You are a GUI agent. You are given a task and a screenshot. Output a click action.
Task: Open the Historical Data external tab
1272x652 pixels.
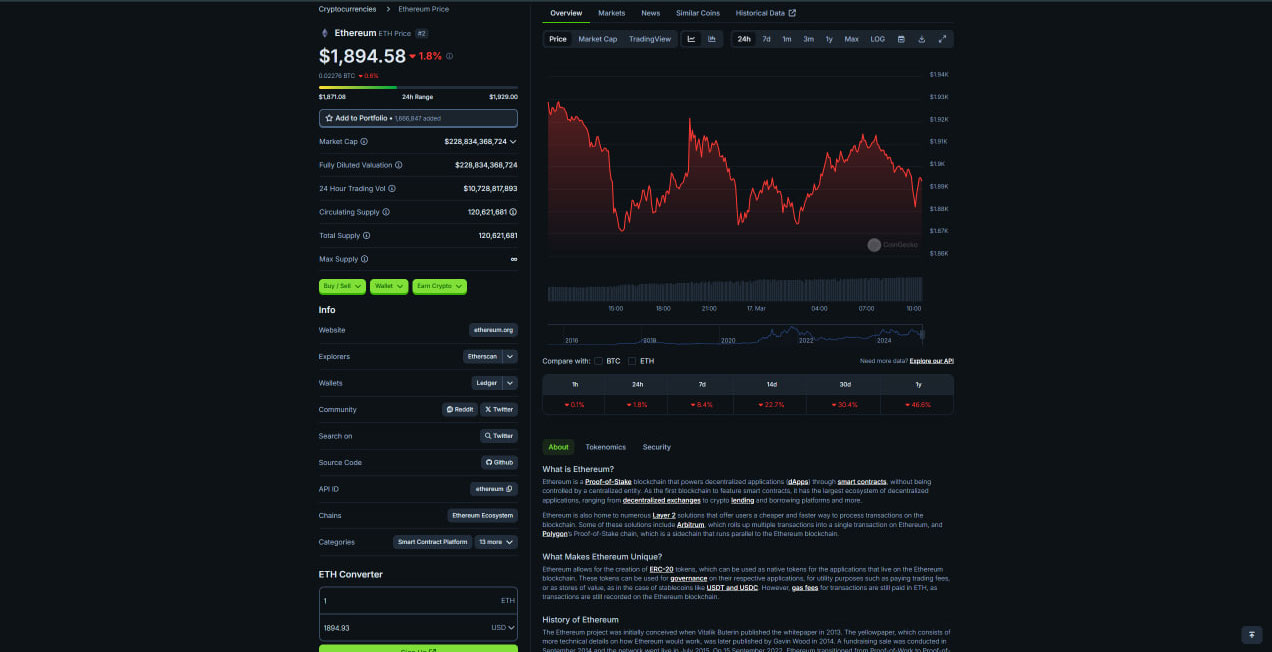pyautogui.click(x=766, y=13)
